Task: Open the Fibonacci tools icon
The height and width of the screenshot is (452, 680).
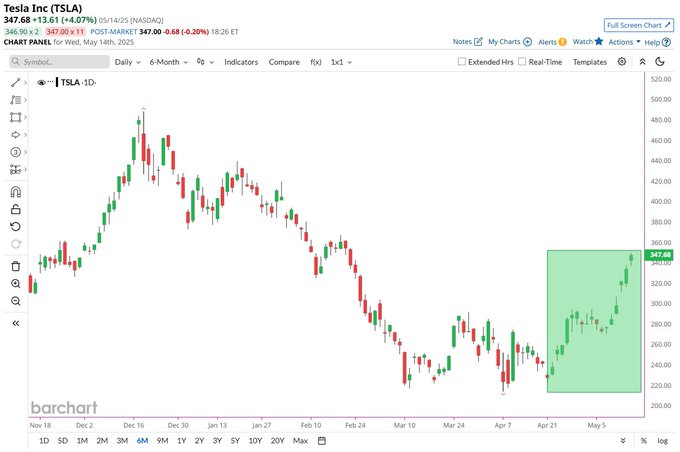Action: point(15,100)
